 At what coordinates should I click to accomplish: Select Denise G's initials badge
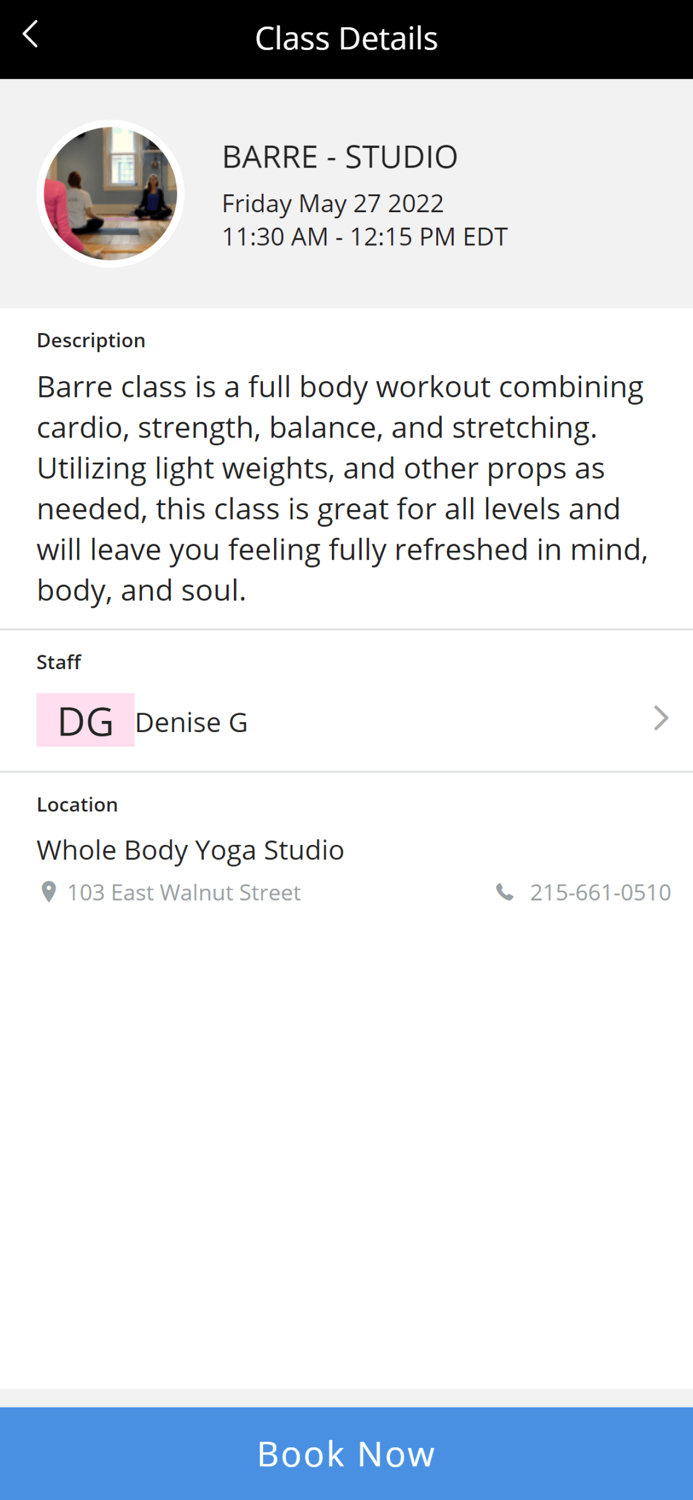coord(85,720)
